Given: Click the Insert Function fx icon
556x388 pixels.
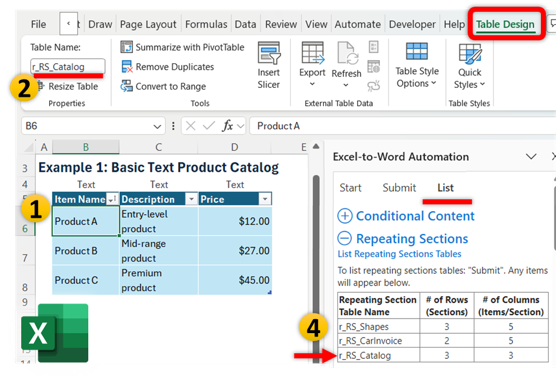Looking at the screenshot, I should pos(227,126).
